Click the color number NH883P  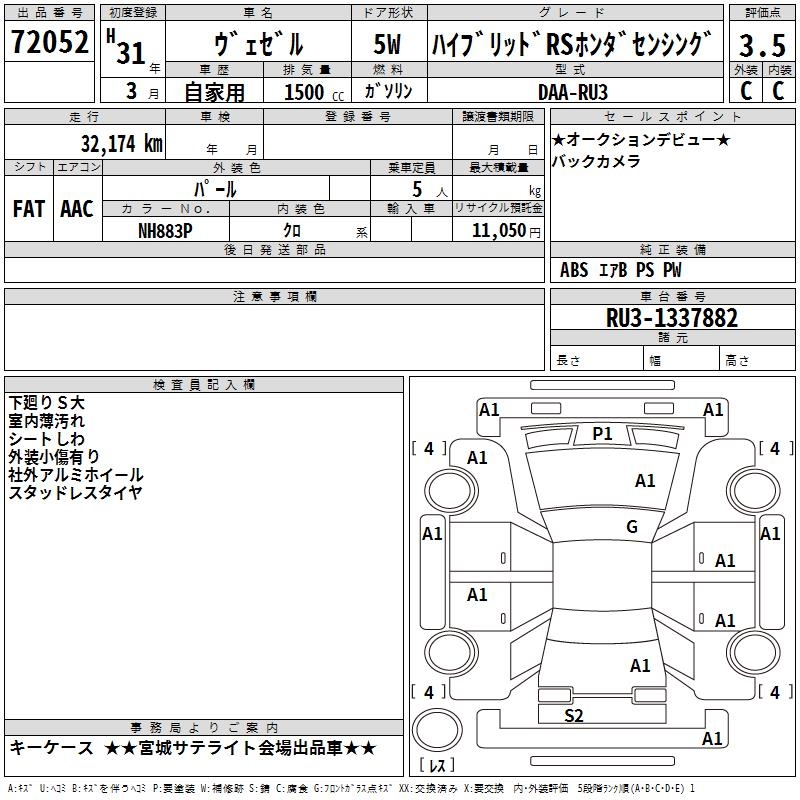[165, 231]
